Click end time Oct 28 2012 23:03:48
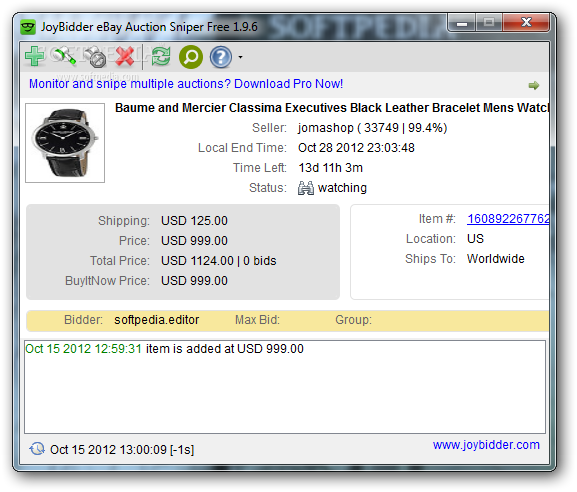The image size is (577, 492). pos(356,148)
